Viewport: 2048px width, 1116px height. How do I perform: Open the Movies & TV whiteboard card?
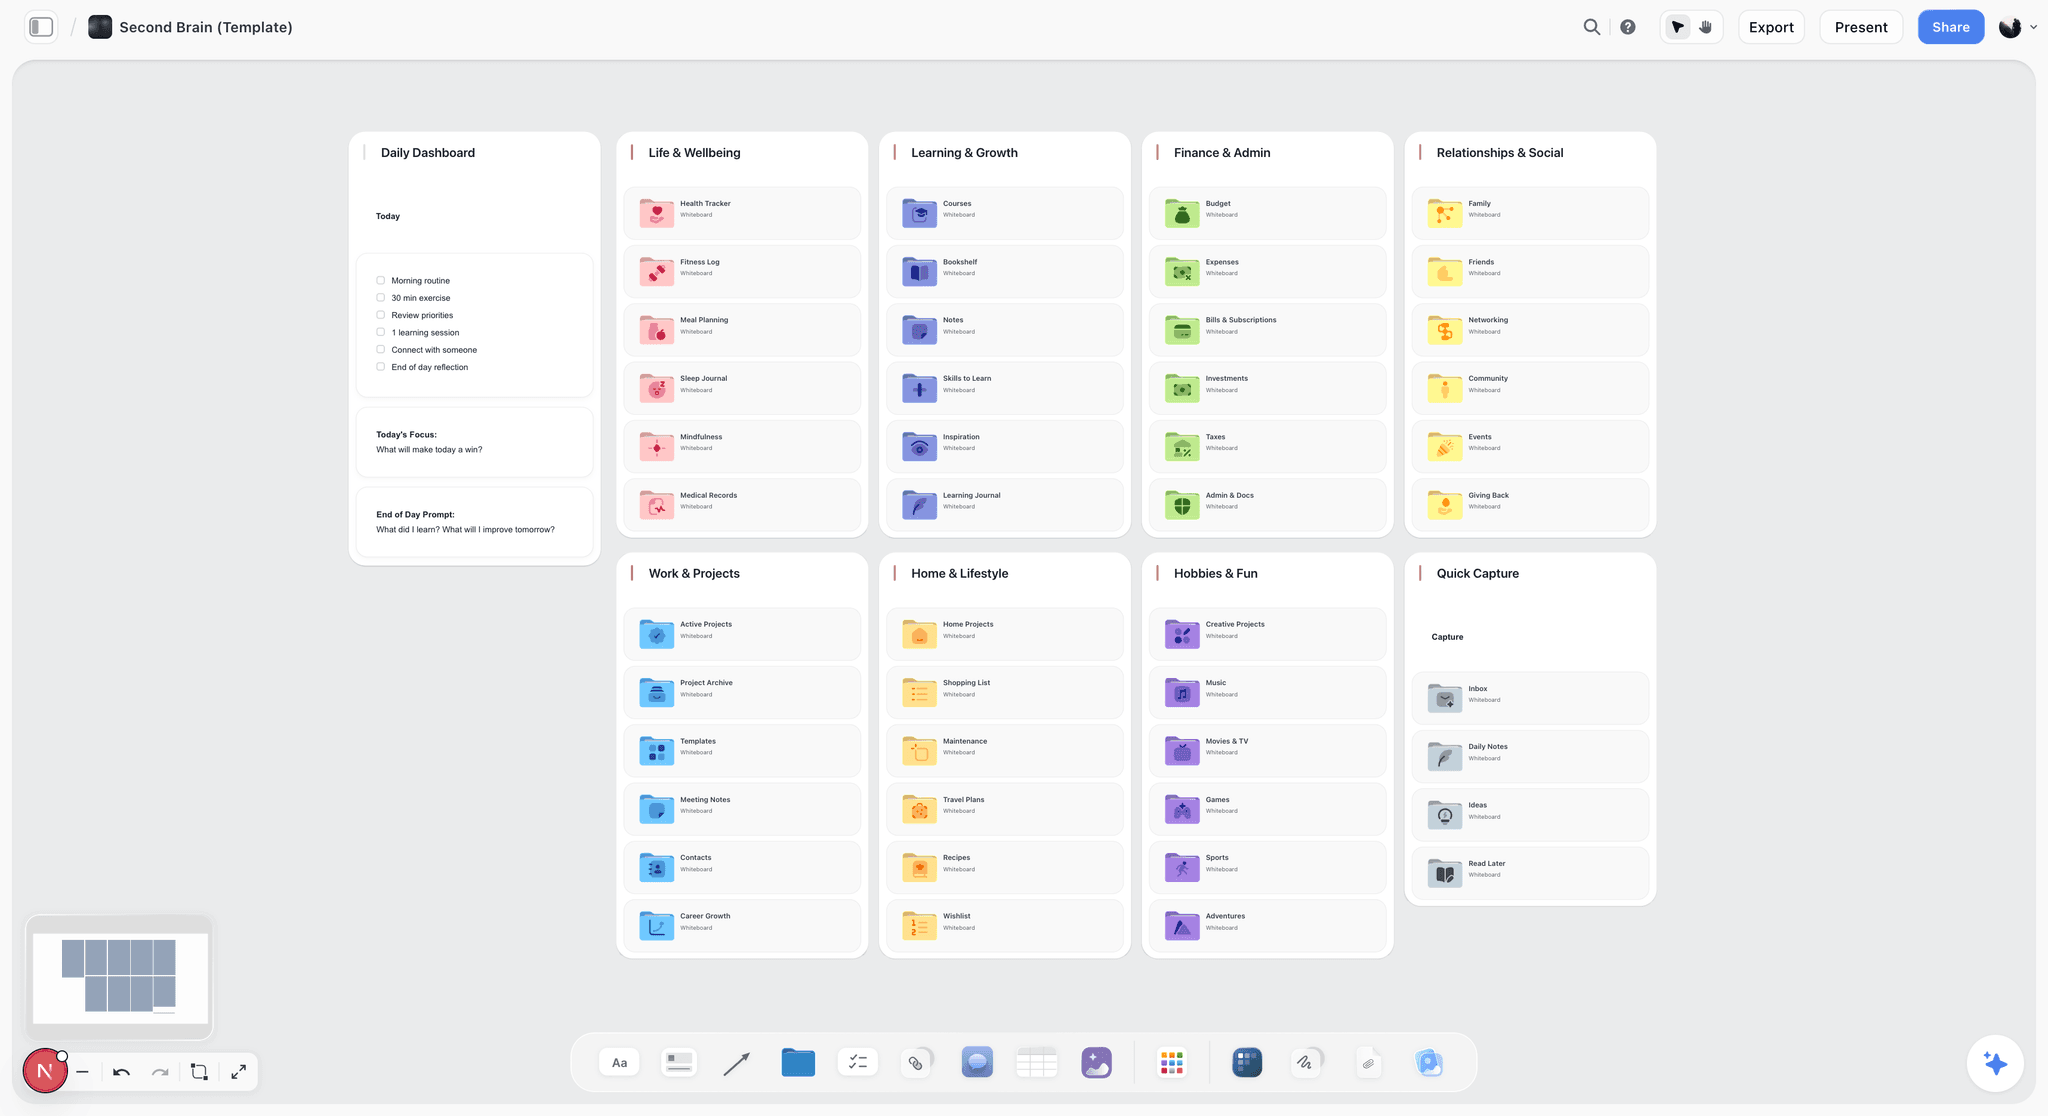tap(1267, 750)
